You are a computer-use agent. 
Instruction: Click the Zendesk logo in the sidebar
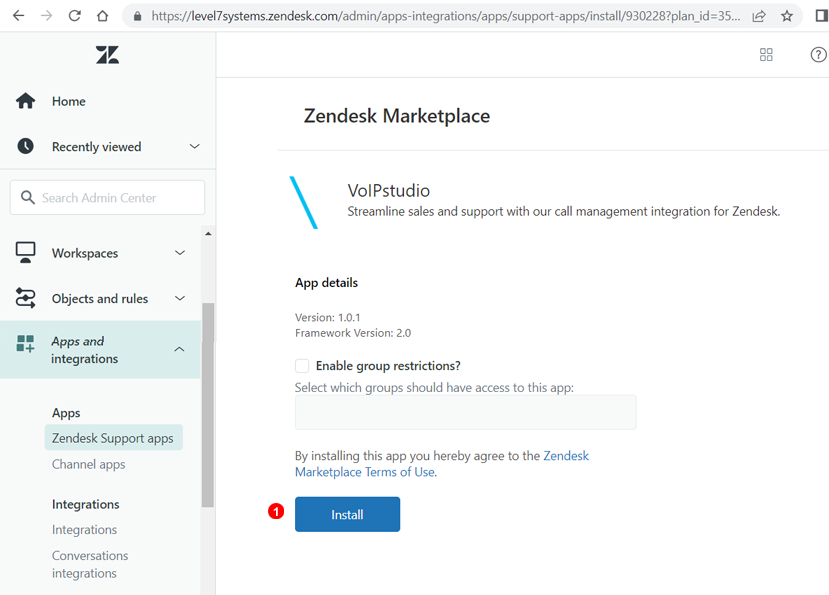coord(107,55)
